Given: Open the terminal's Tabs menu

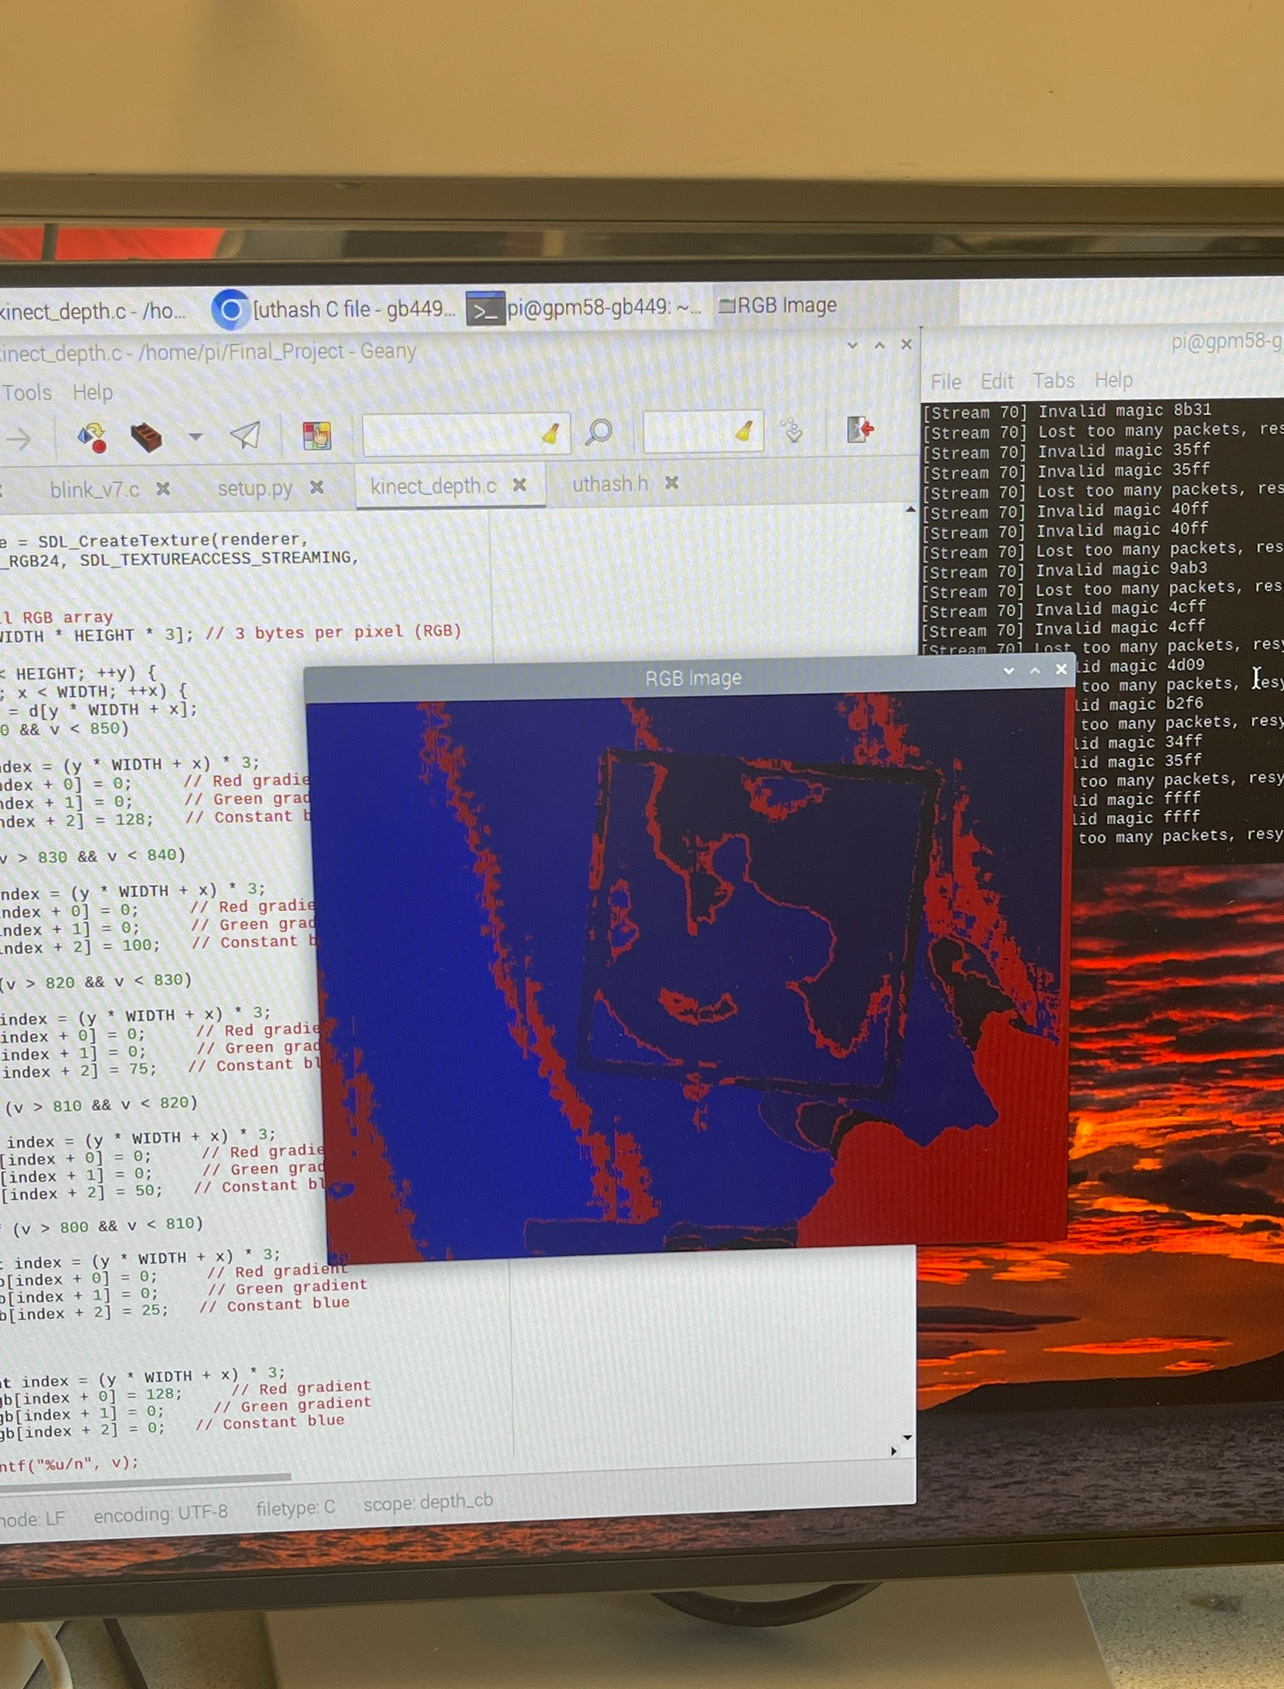Looking at the screenshot, I should point(1053,380).
